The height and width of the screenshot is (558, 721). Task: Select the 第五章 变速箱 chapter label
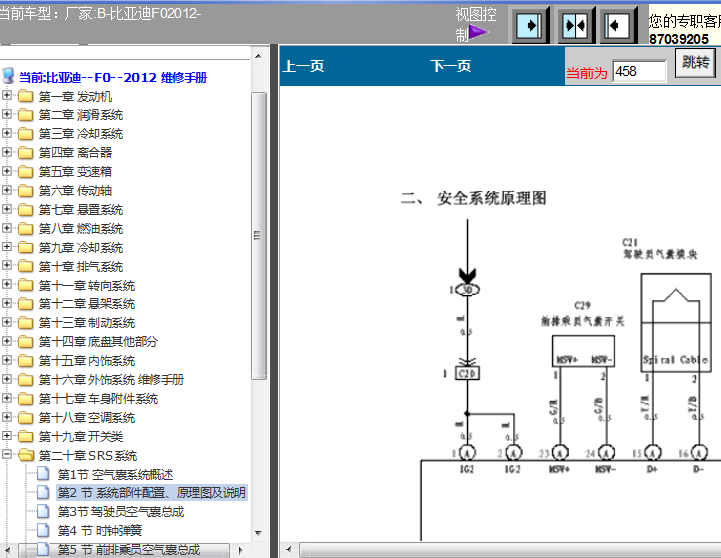coord(75,171)
